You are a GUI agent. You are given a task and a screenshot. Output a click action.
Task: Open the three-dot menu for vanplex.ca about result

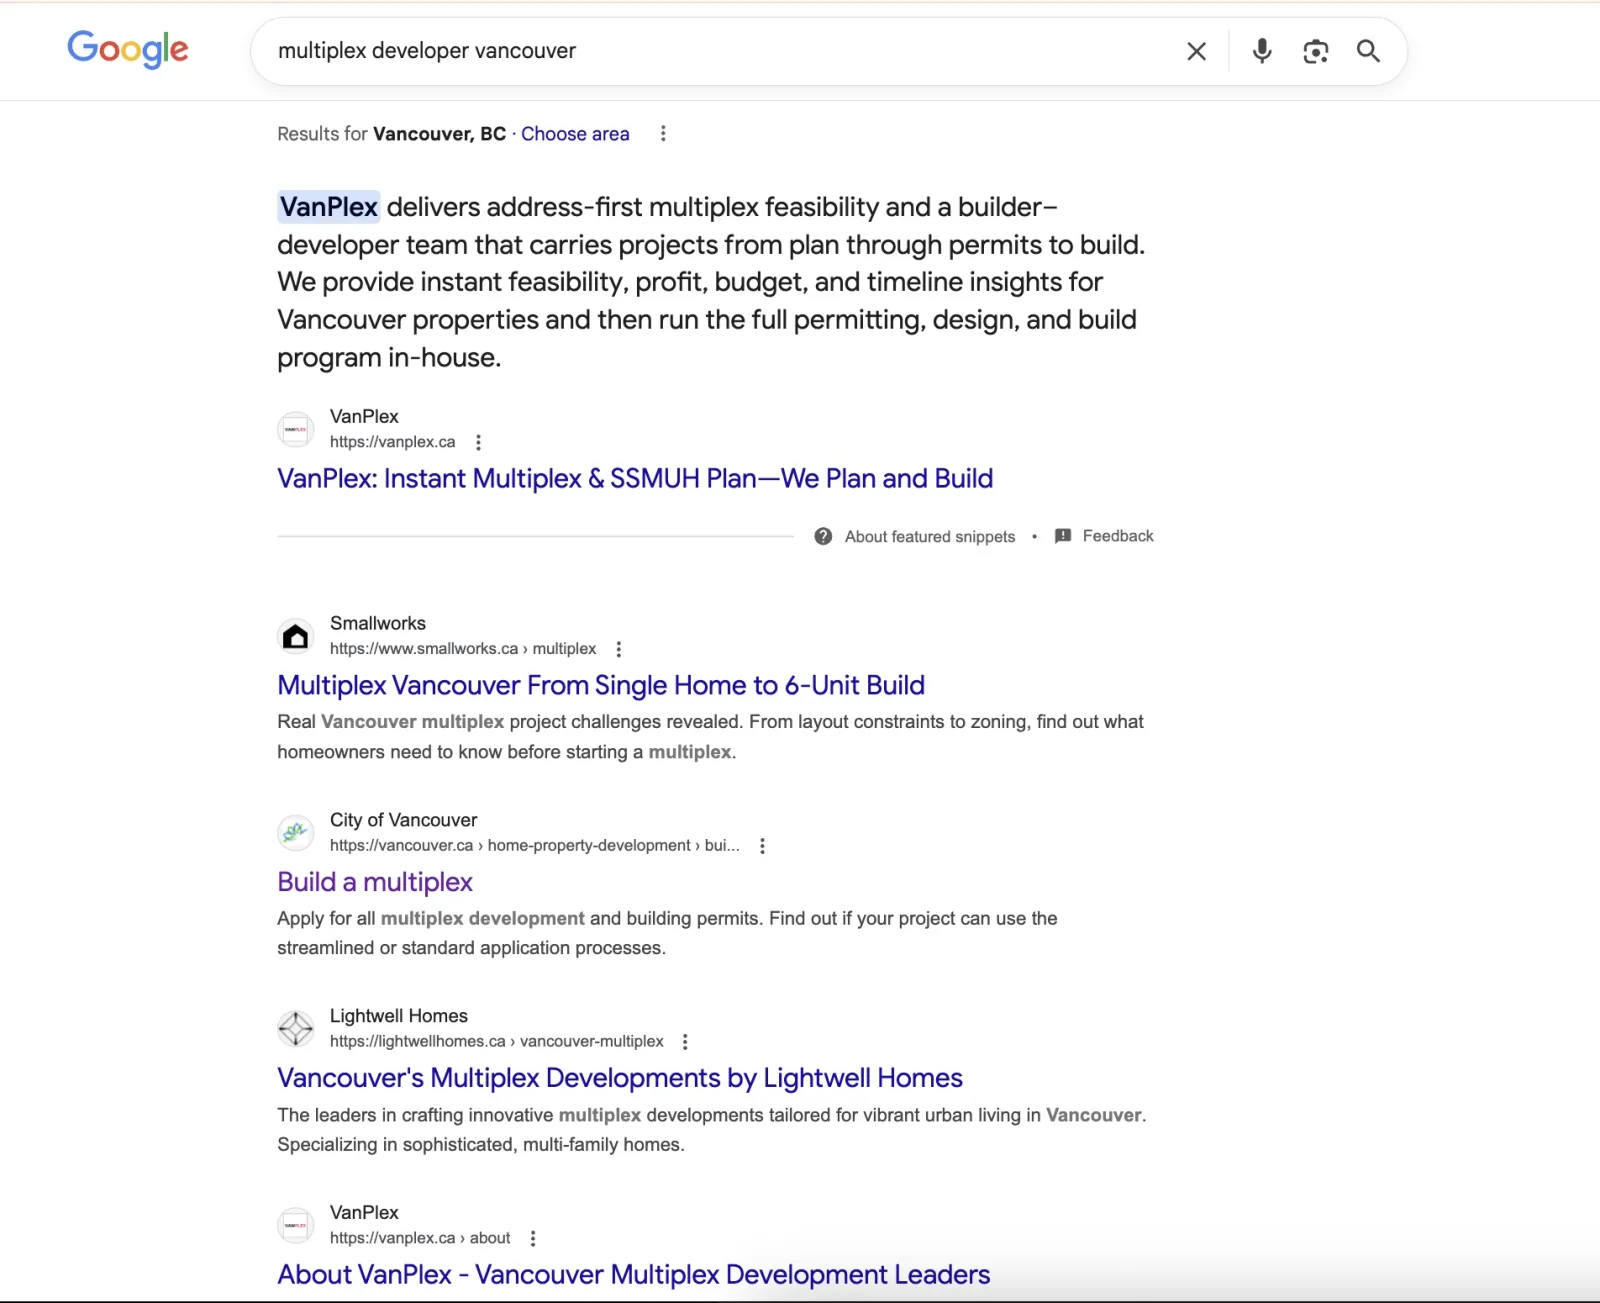click(x=533, y=1238)
